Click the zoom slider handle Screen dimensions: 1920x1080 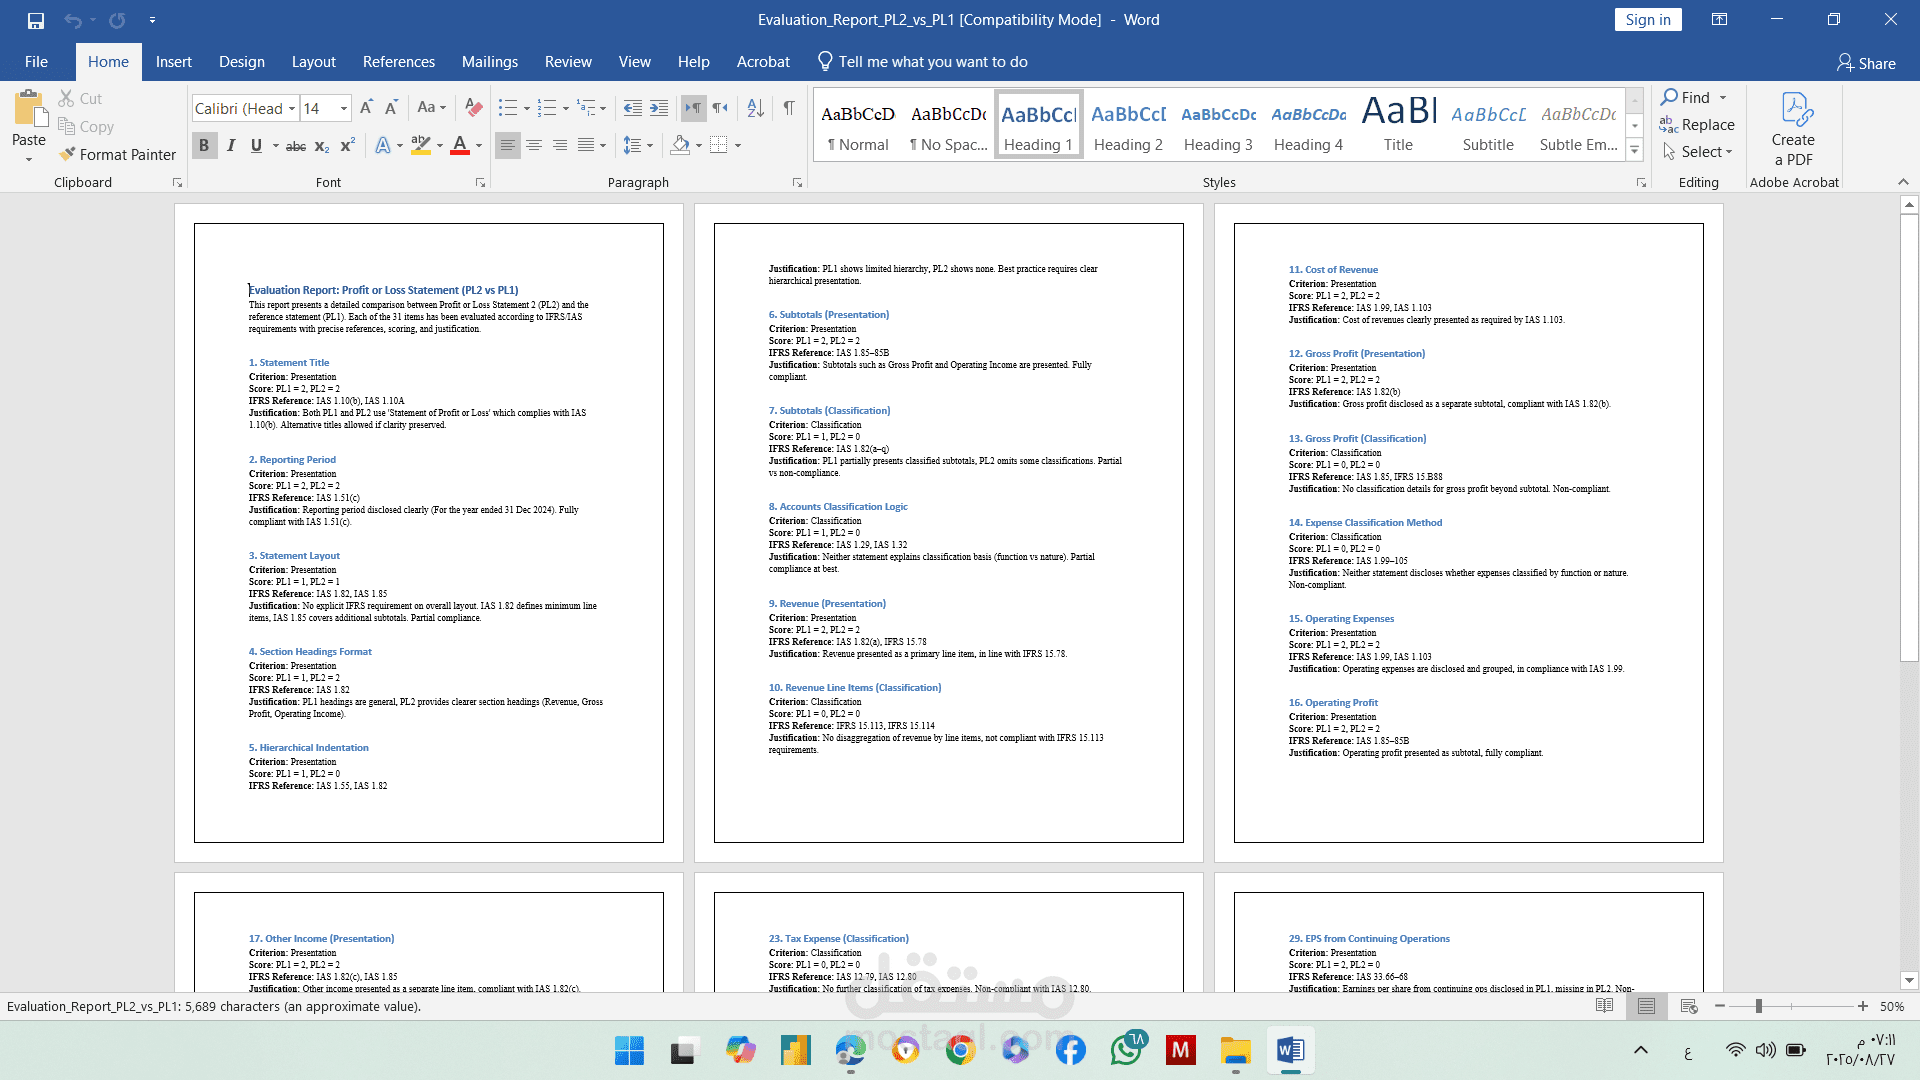point(1759,1006)
